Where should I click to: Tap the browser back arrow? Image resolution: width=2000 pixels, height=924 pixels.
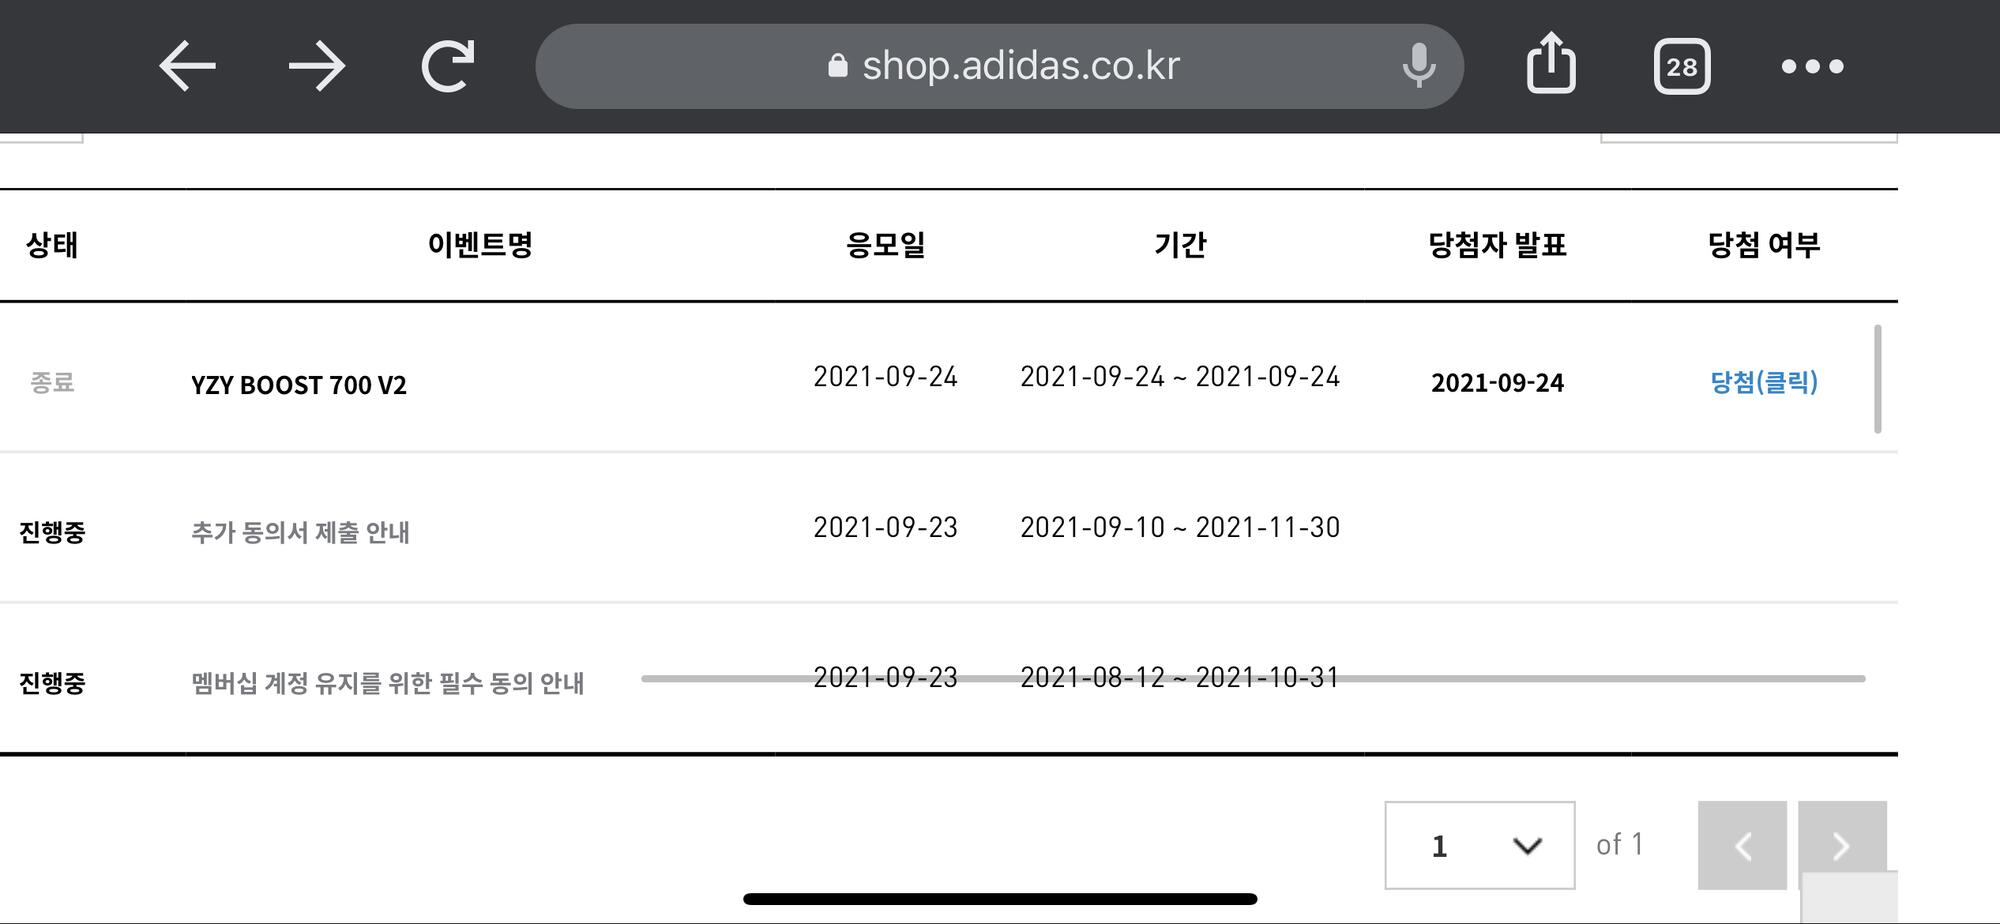click(x=187, y=66)
